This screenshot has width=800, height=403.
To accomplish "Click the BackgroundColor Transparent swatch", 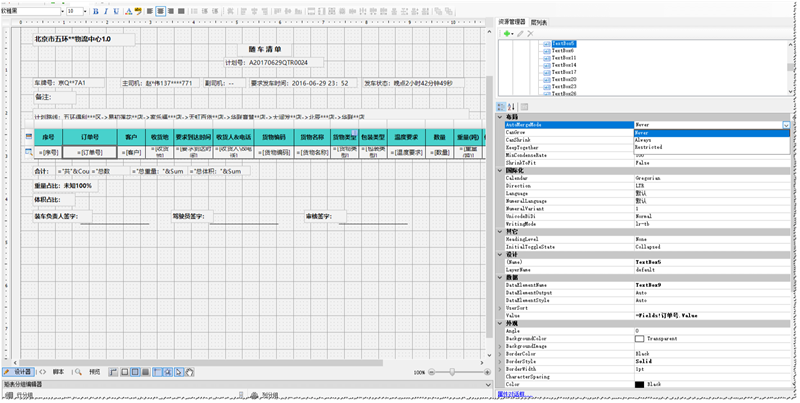I will click(640, 339).
